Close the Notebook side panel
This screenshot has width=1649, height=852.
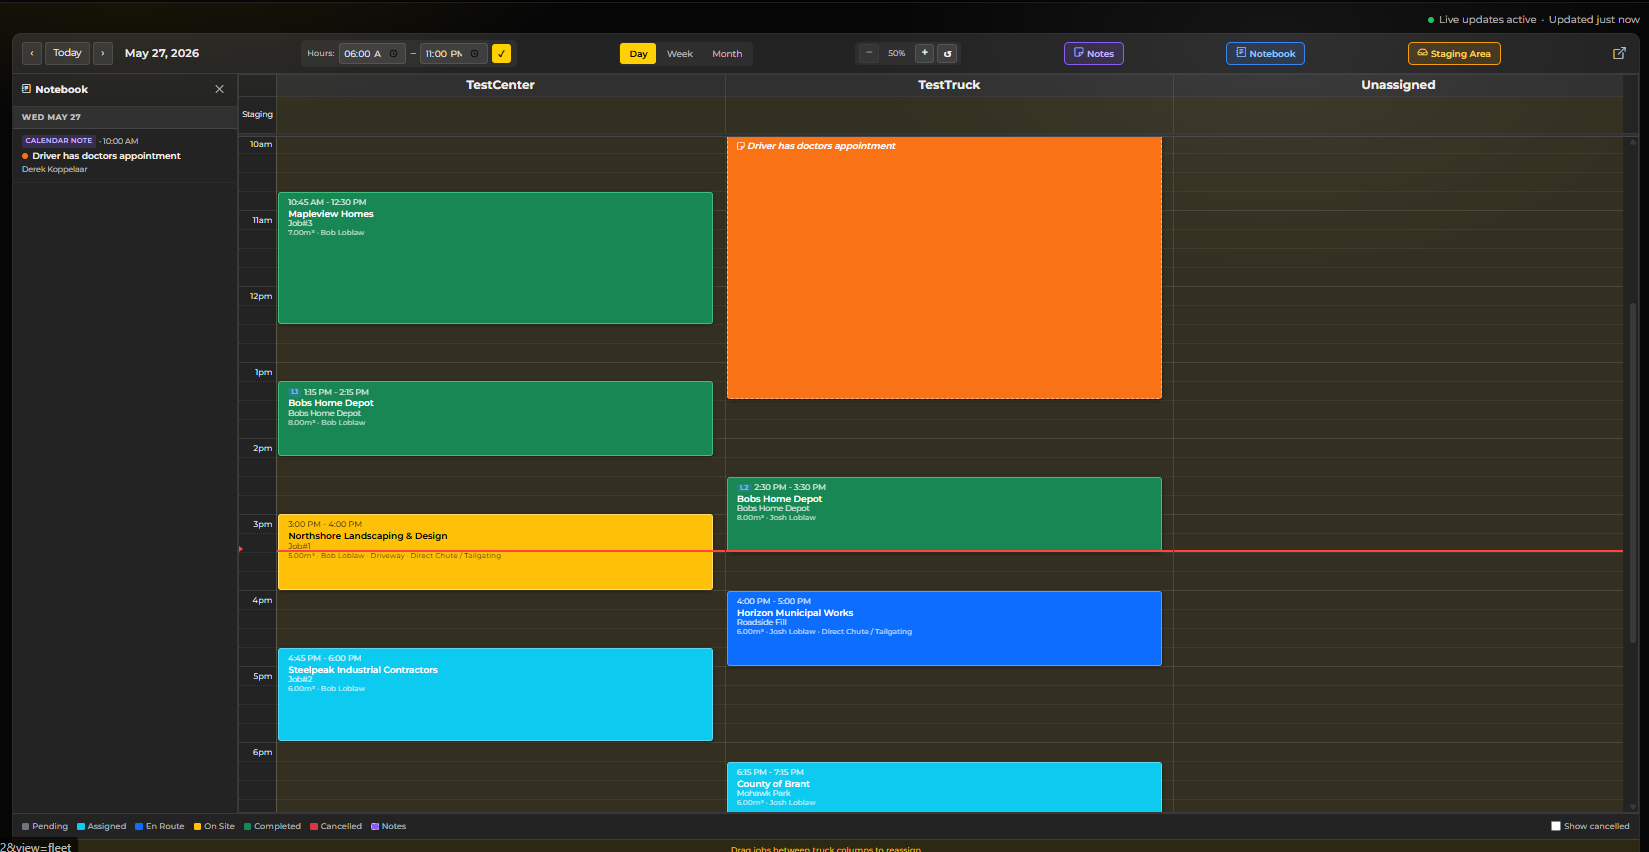pyautogui.click(x=220, y=89)
